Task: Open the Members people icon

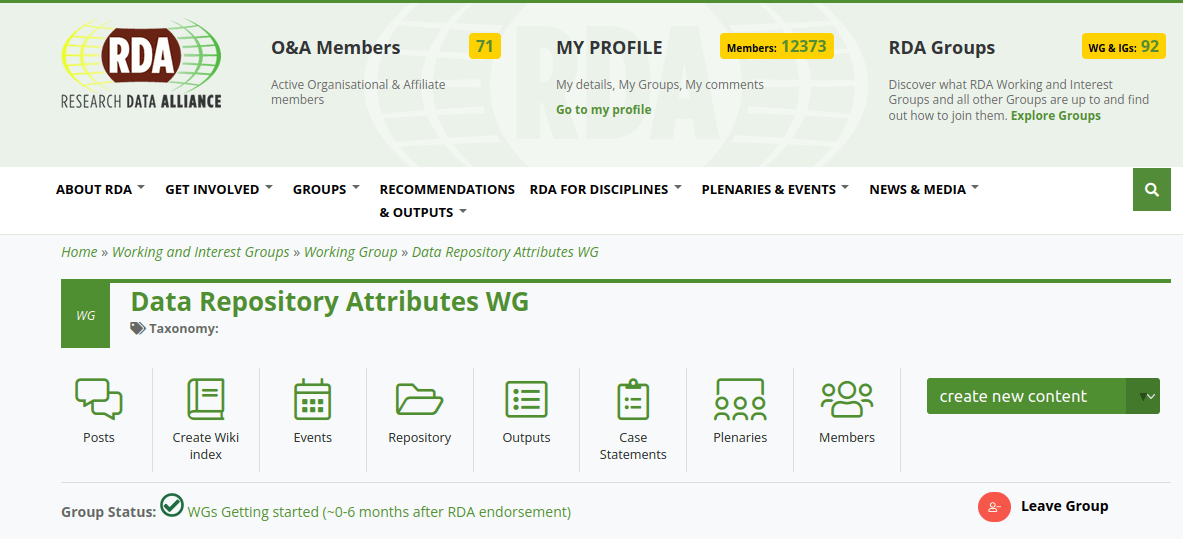Action: (x=847, y=399)
